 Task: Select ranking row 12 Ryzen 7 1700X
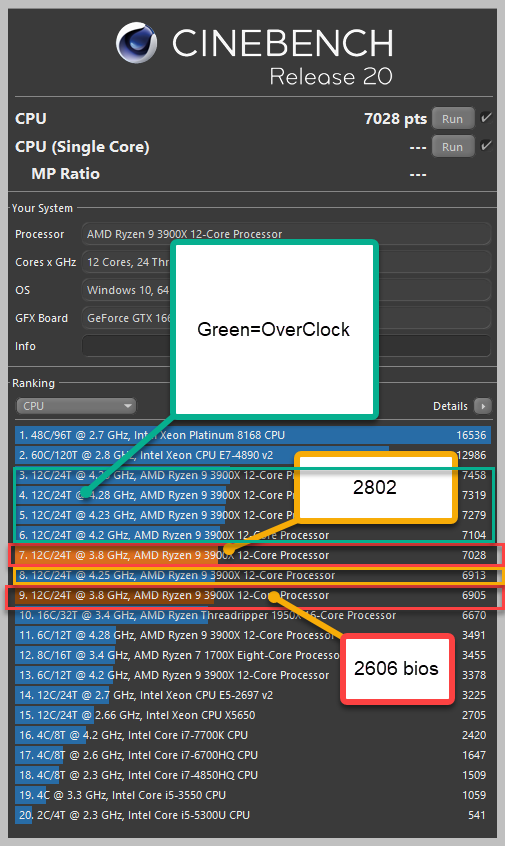pyautogui.click(x=253, y=655)
